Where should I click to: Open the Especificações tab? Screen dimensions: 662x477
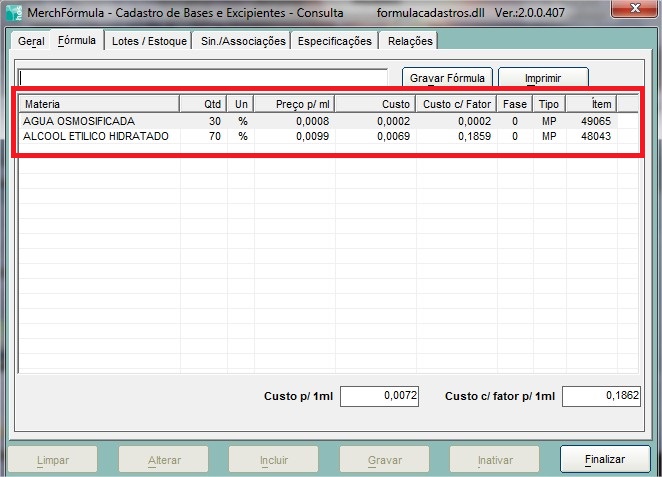click(x=335, y=41)
